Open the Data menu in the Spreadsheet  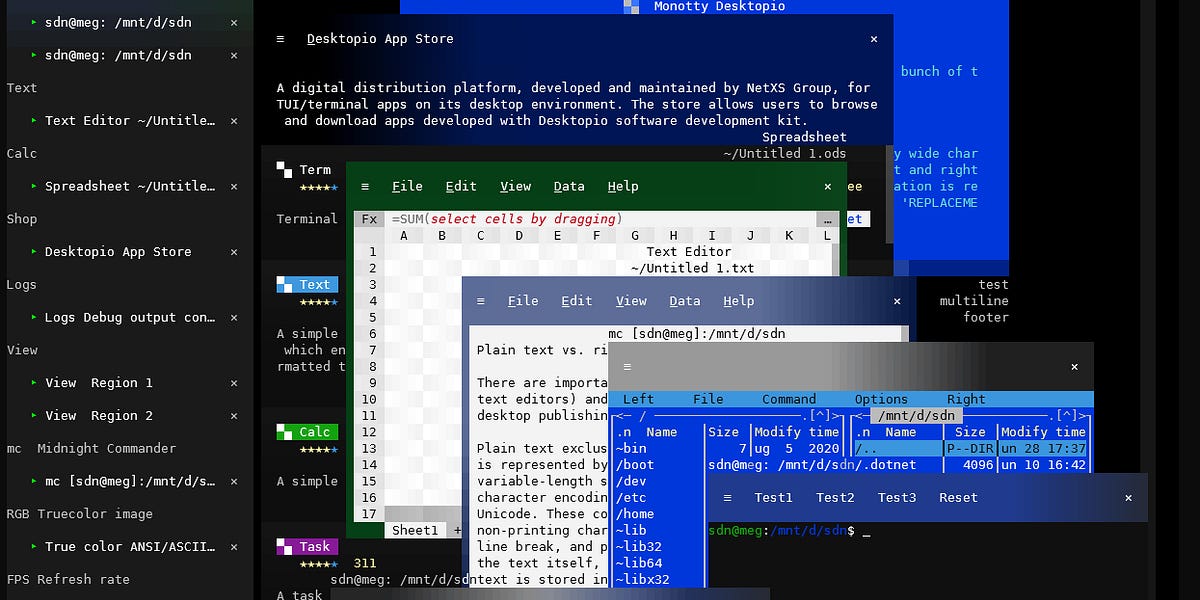[x=569, y=186]
